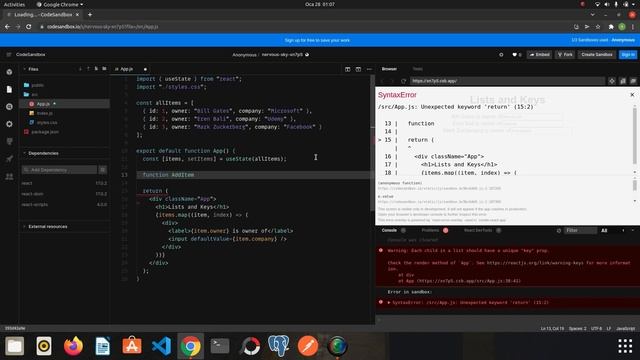Select the React DevTools tab
640x360 pixels.
coord(478,230)
